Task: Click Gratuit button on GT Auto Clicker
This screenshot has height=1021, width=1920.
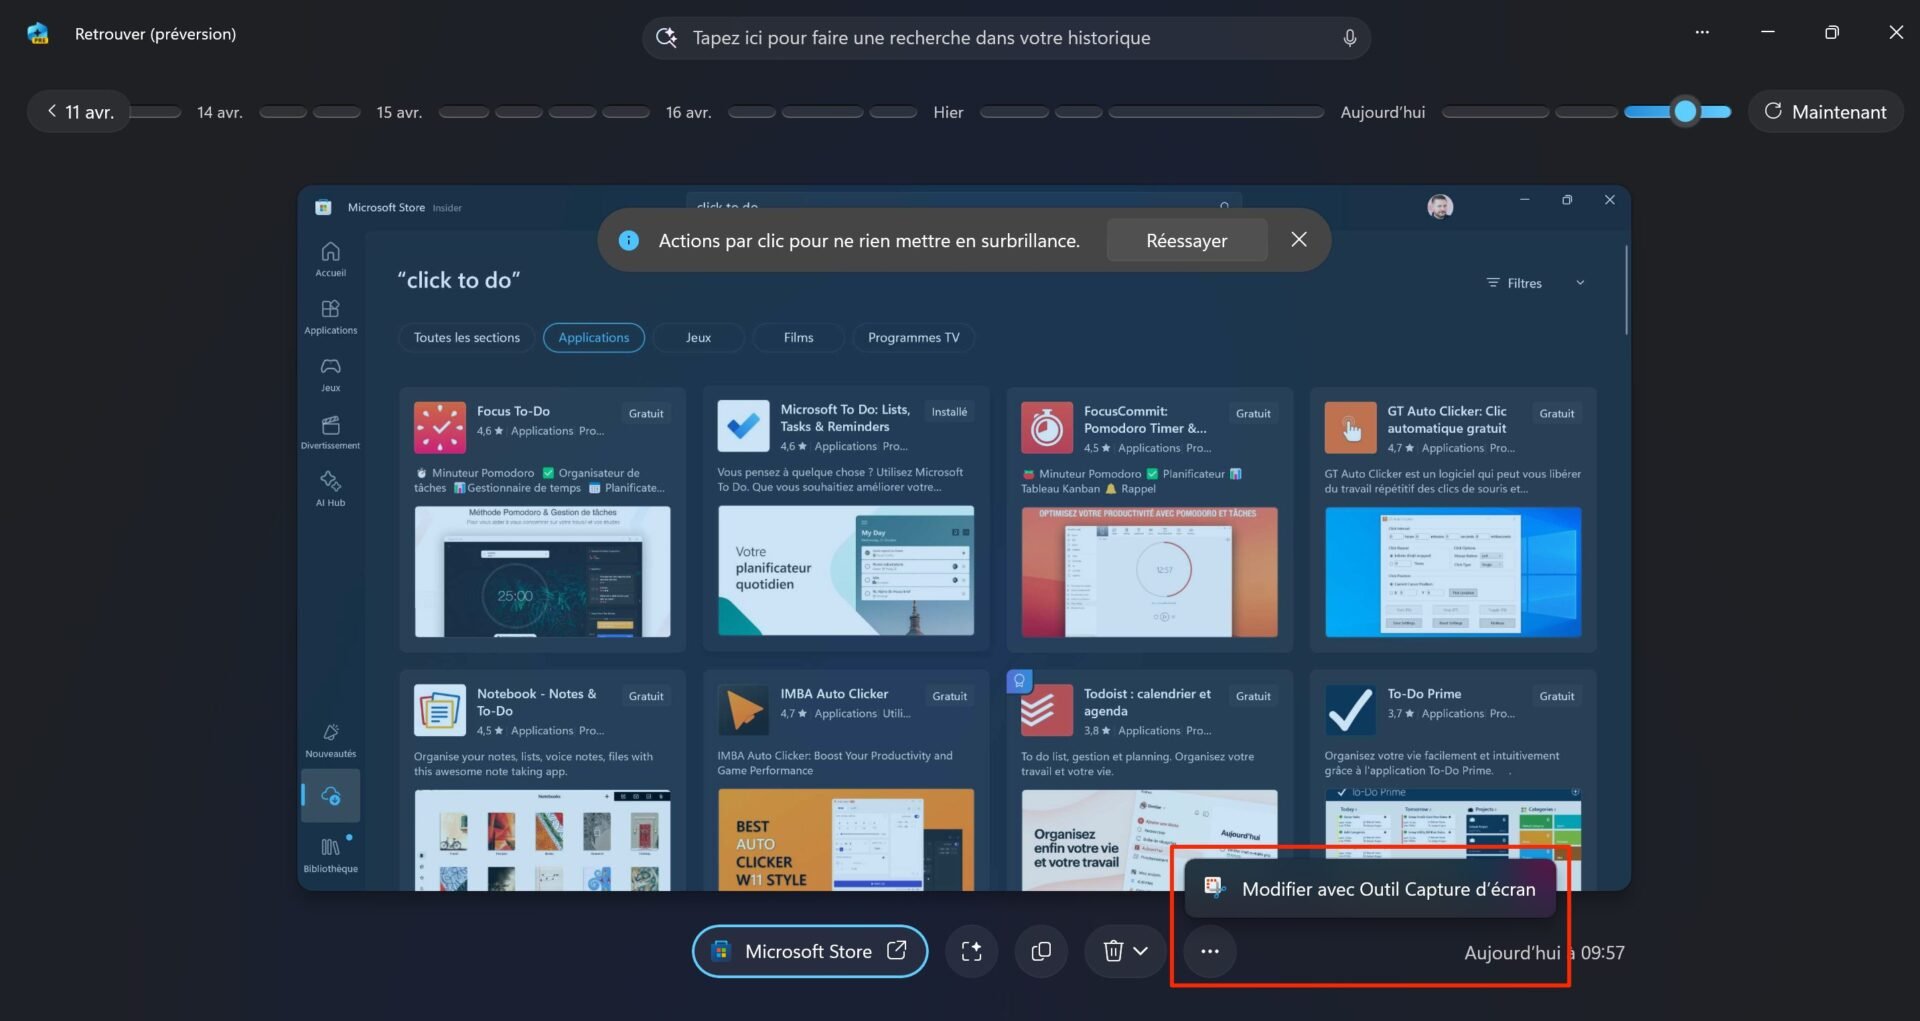Action: 1556,413
